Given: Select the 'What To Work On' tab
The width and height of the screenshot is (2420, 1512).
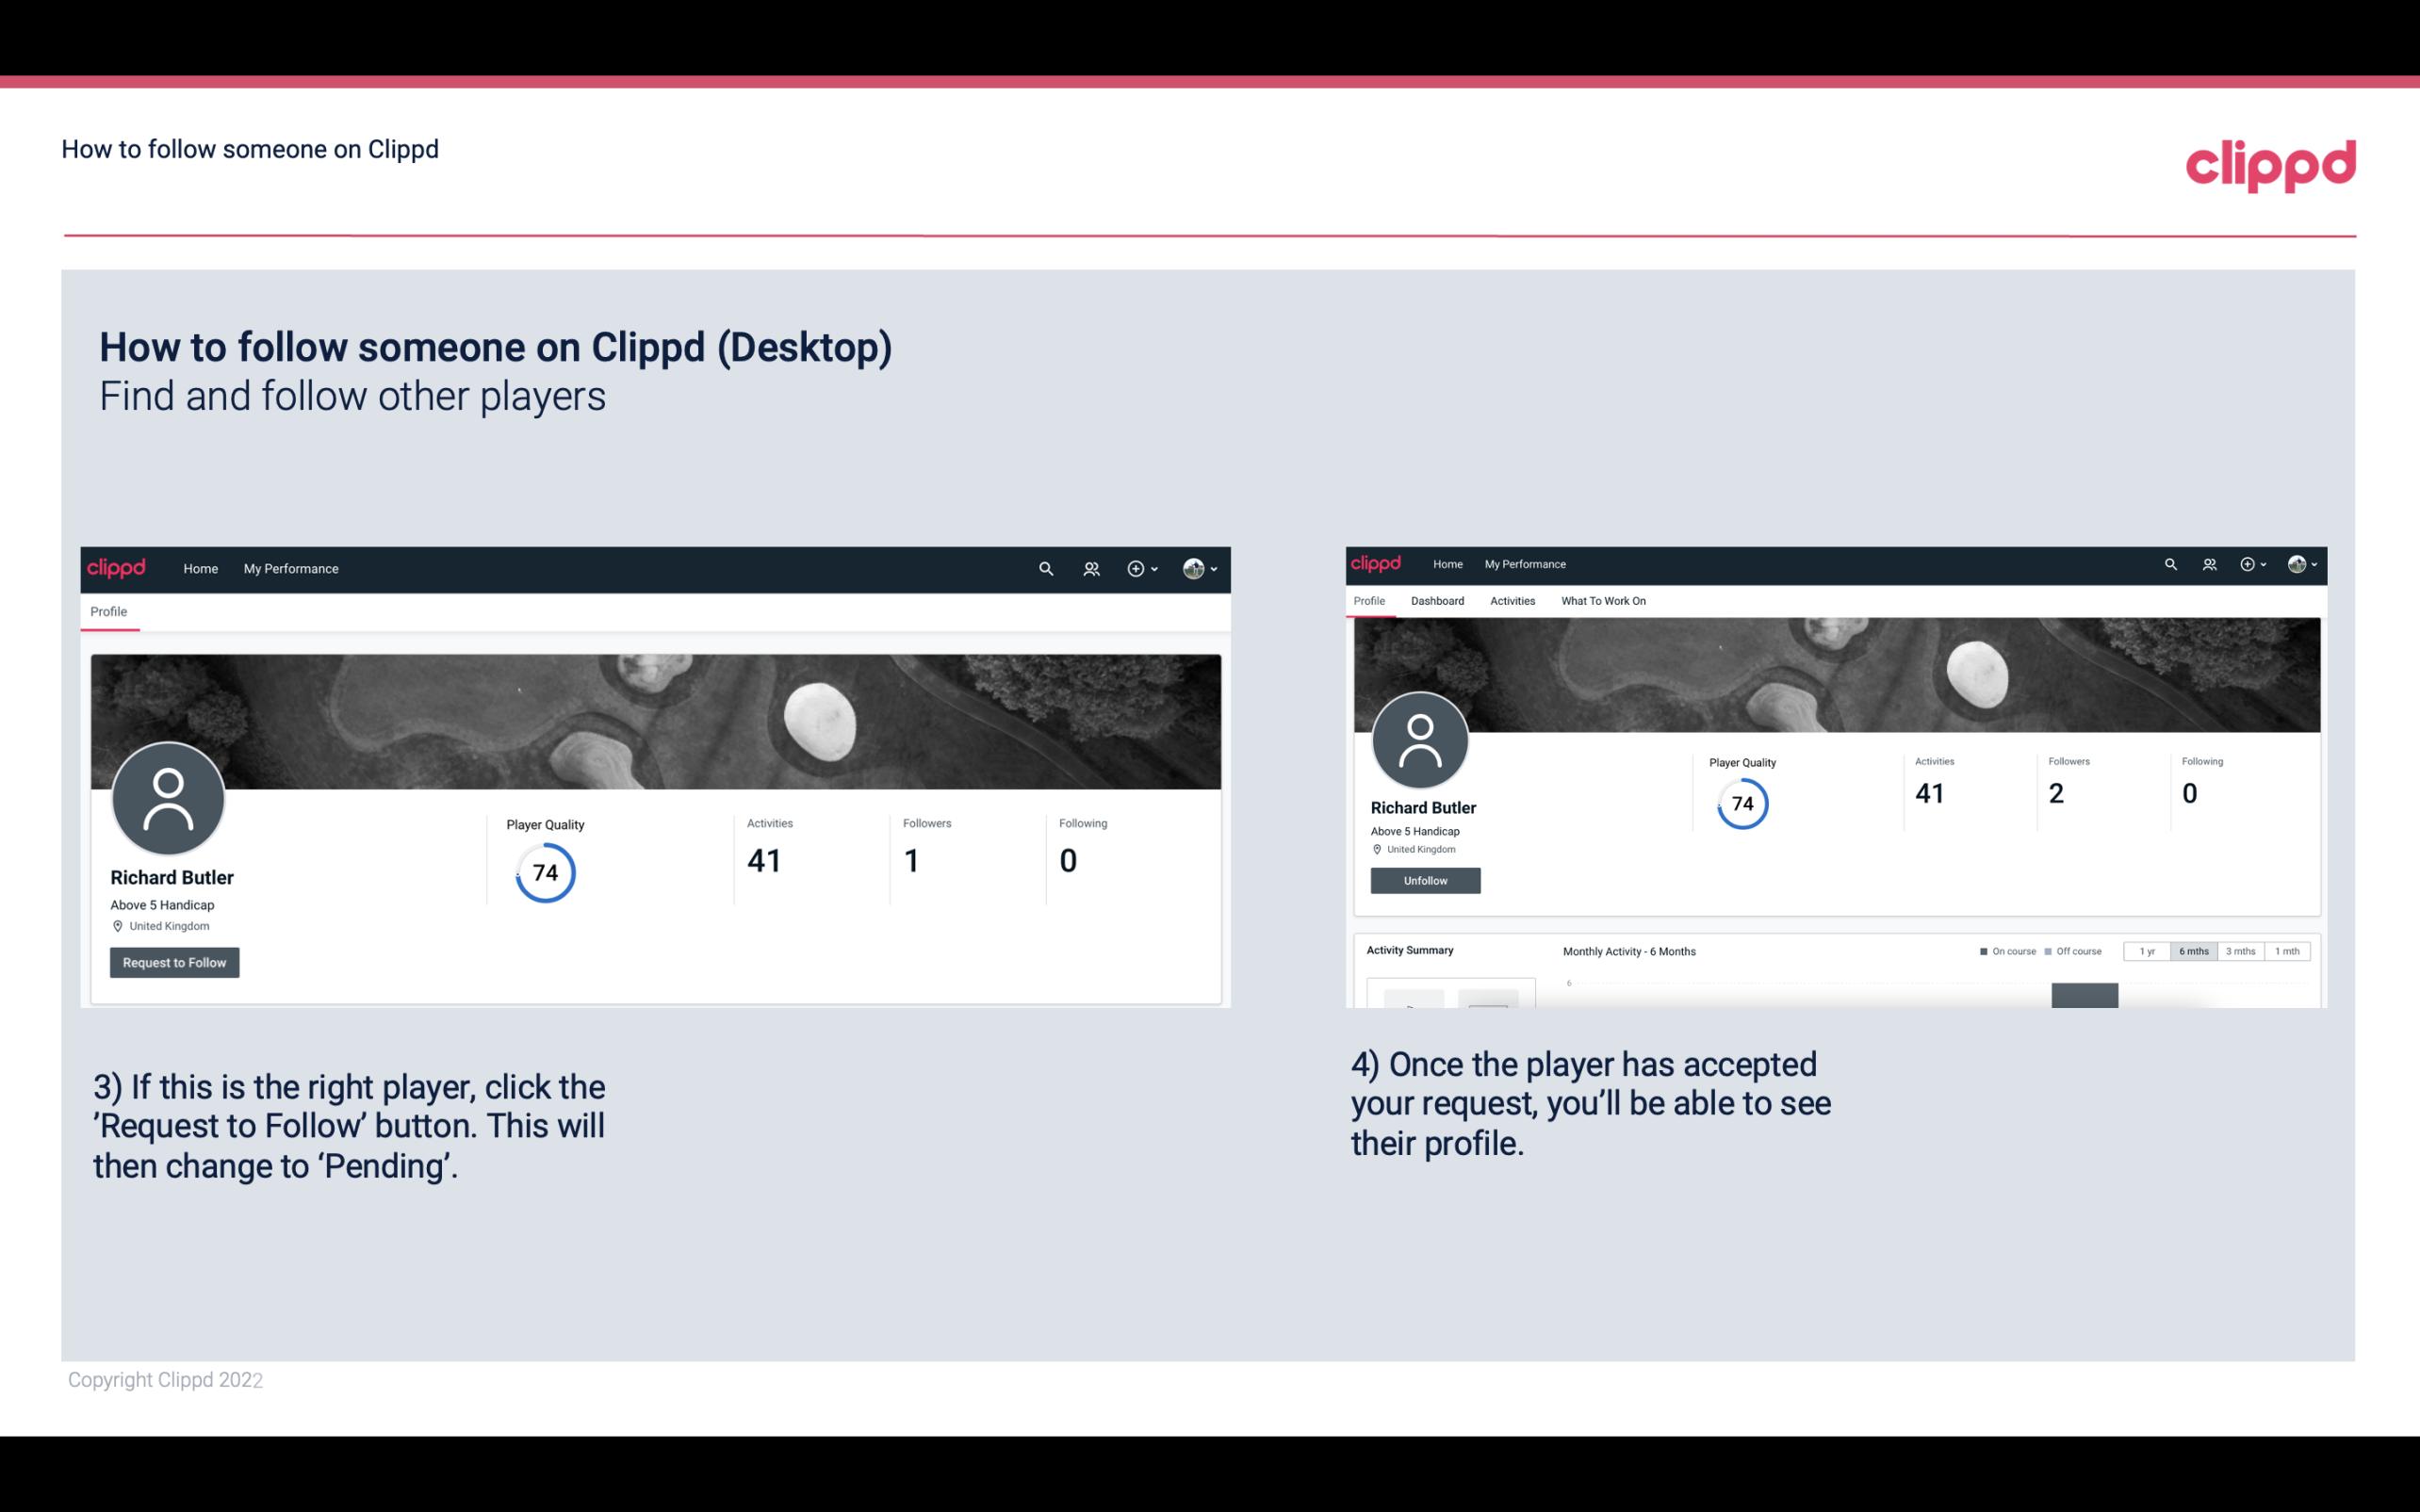Looking at the screenshot, I should point(1601,601).
